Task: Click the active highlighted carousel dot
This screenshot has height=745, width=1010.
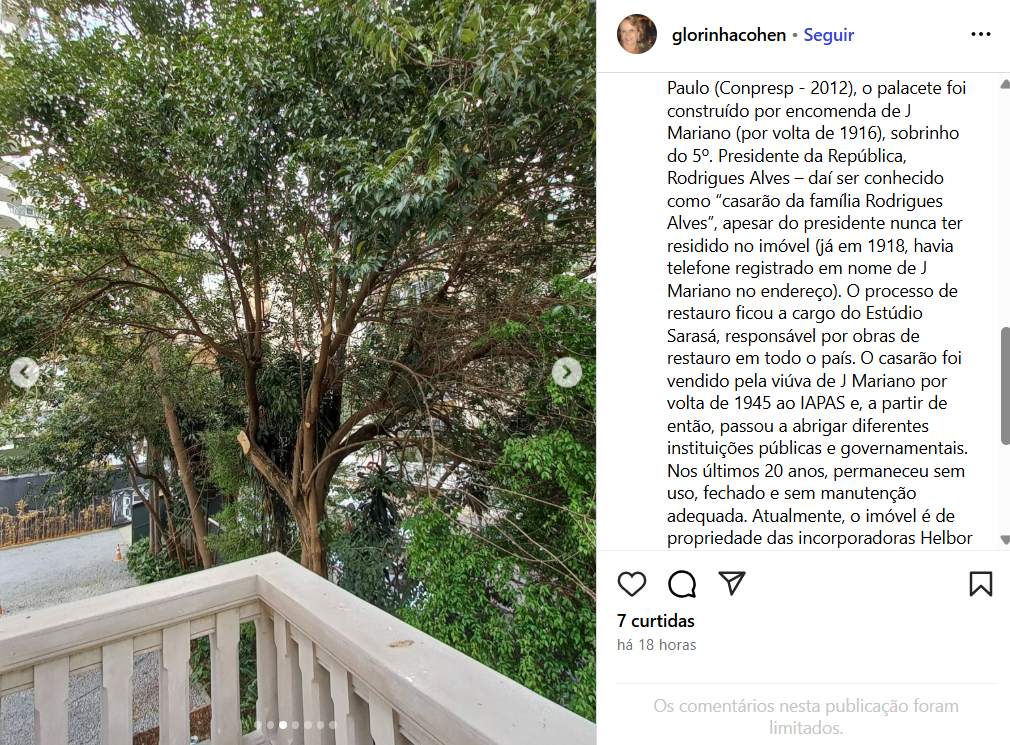Action: [283, 725]
